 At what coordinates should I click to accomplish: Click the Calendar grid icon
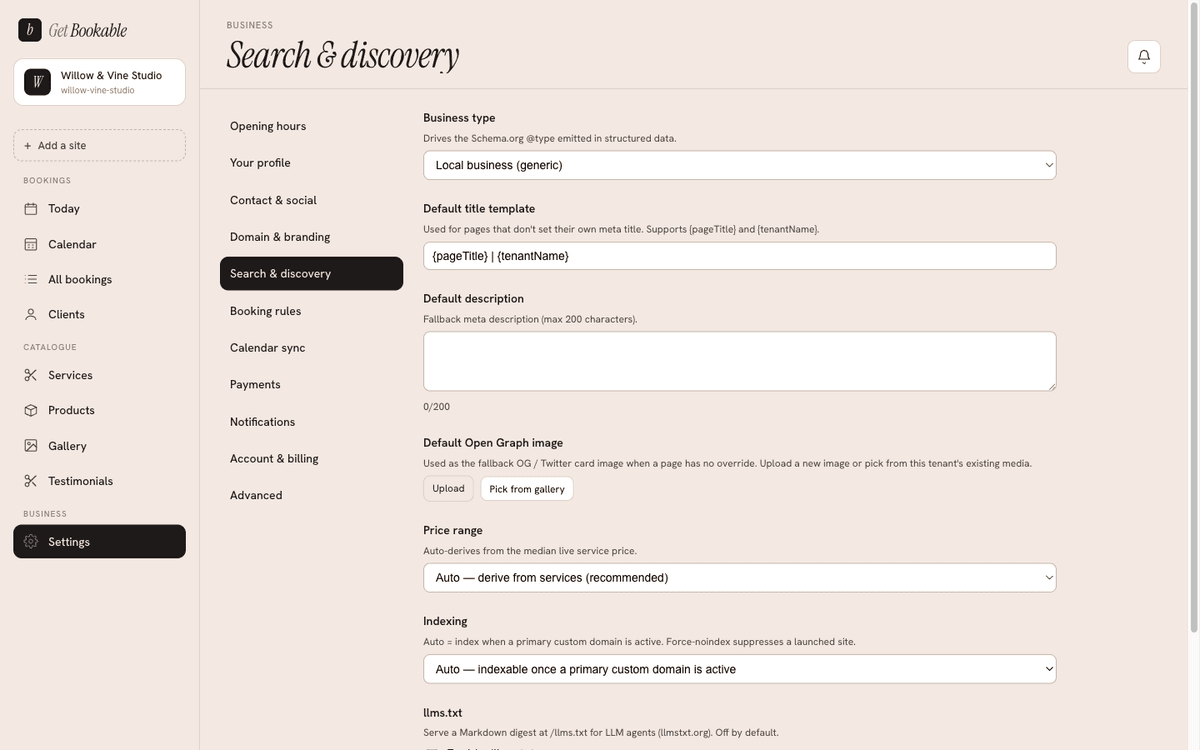[x=31, y=244]
